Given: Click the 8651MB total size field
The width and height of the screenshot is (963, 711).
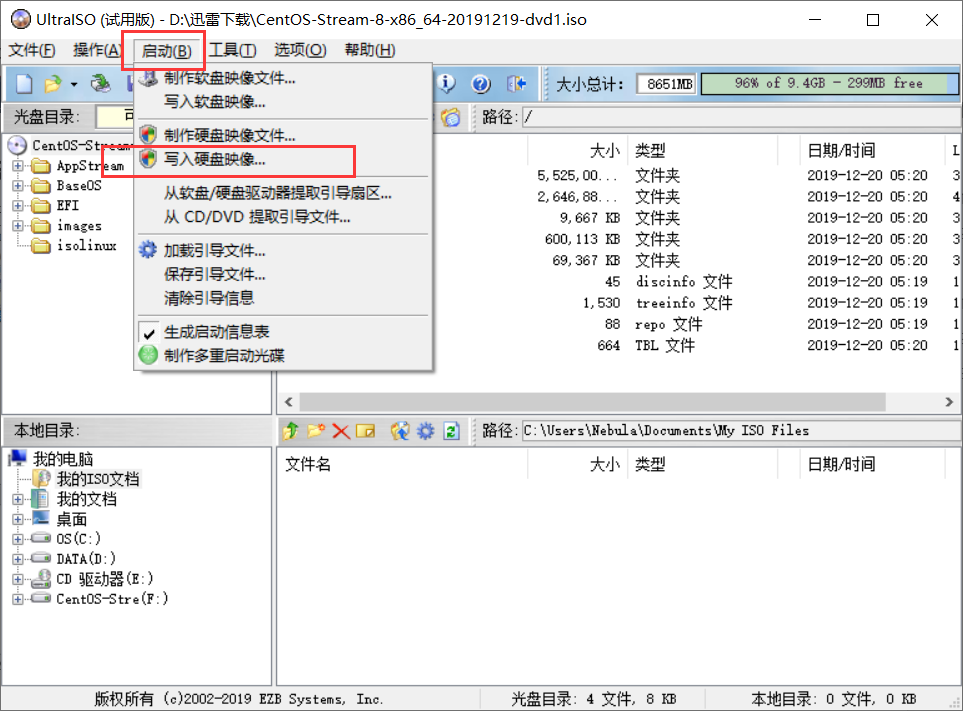Looking at the screenshot, I should 666,84.
